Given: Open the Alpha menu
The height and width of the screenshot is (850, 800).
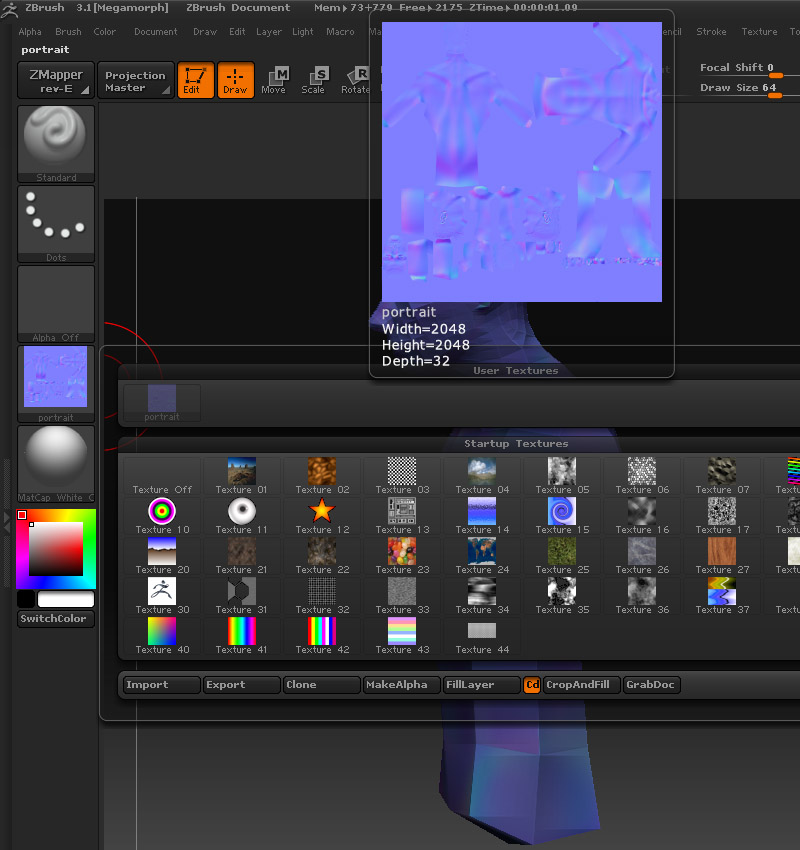Looking at the screenshot, I should click(30, 32).
